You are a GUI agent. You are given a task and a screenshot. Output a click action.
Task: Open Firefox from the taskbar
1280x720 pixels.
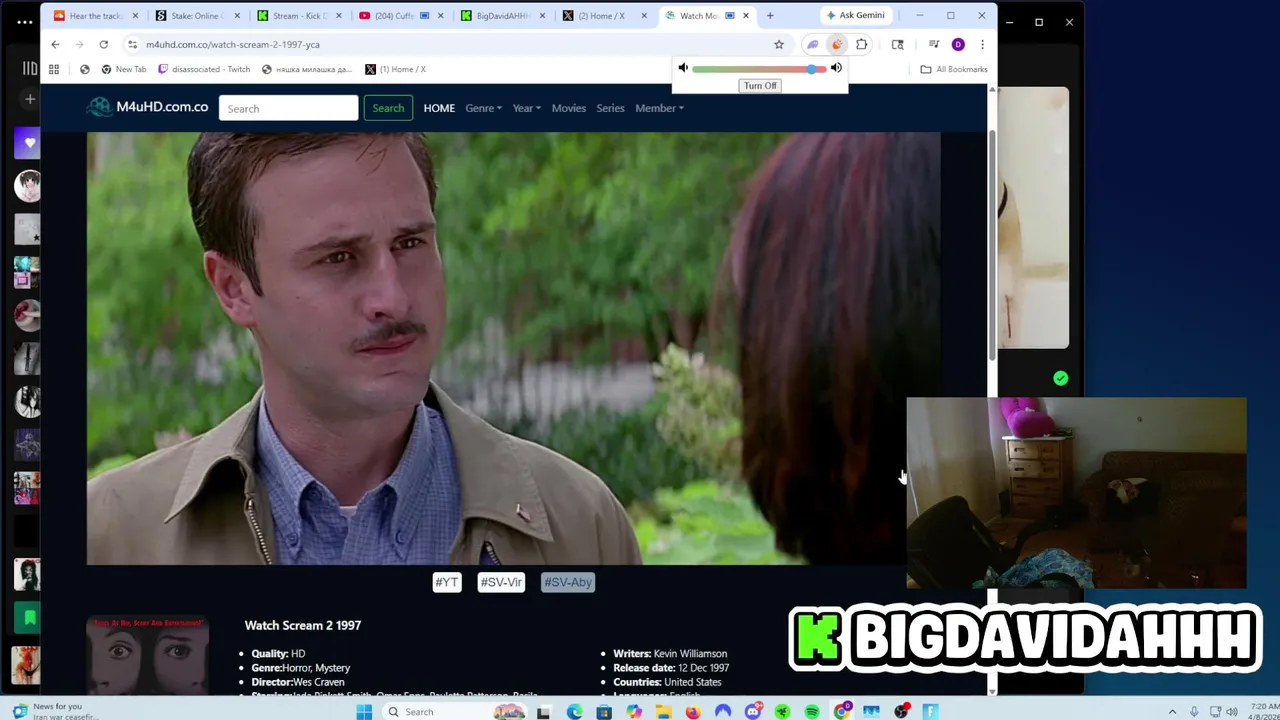pyautogui.click(x=693, y=711)
